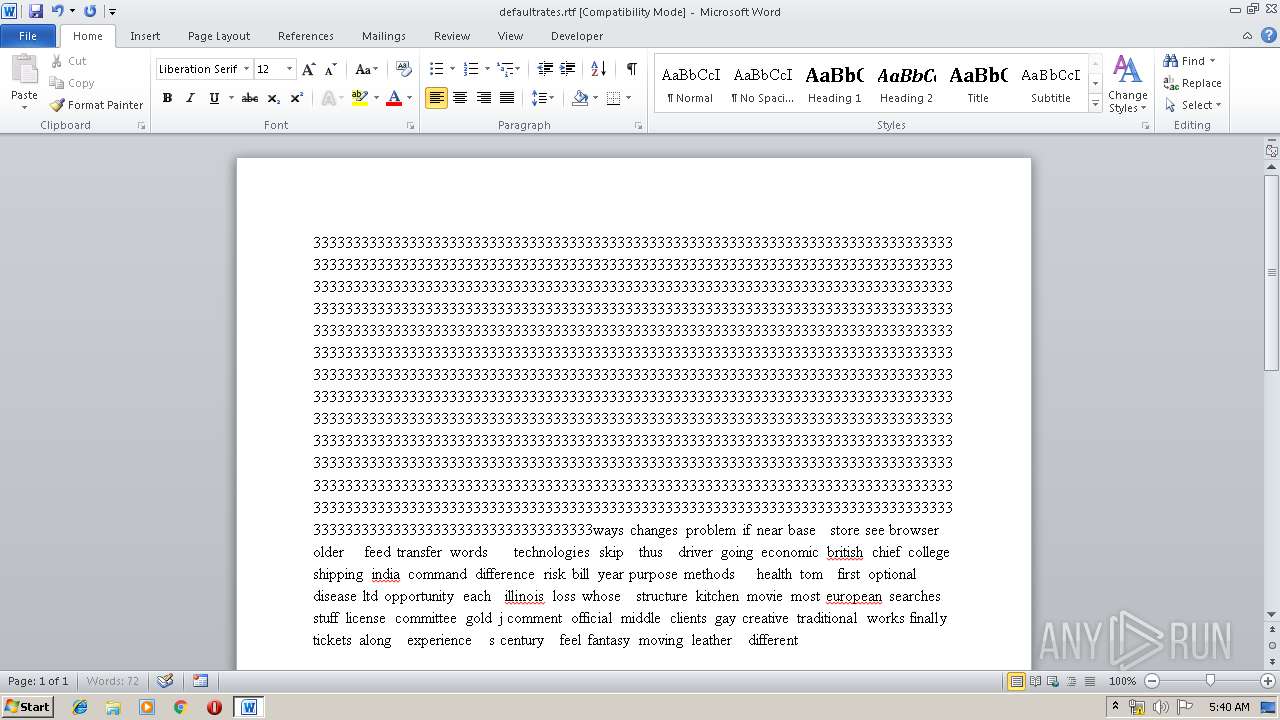Viewport: 1280px width, 720px height.
Task: Apply superscript formatting
Action: pyautogui.click(x=297, y=98)
